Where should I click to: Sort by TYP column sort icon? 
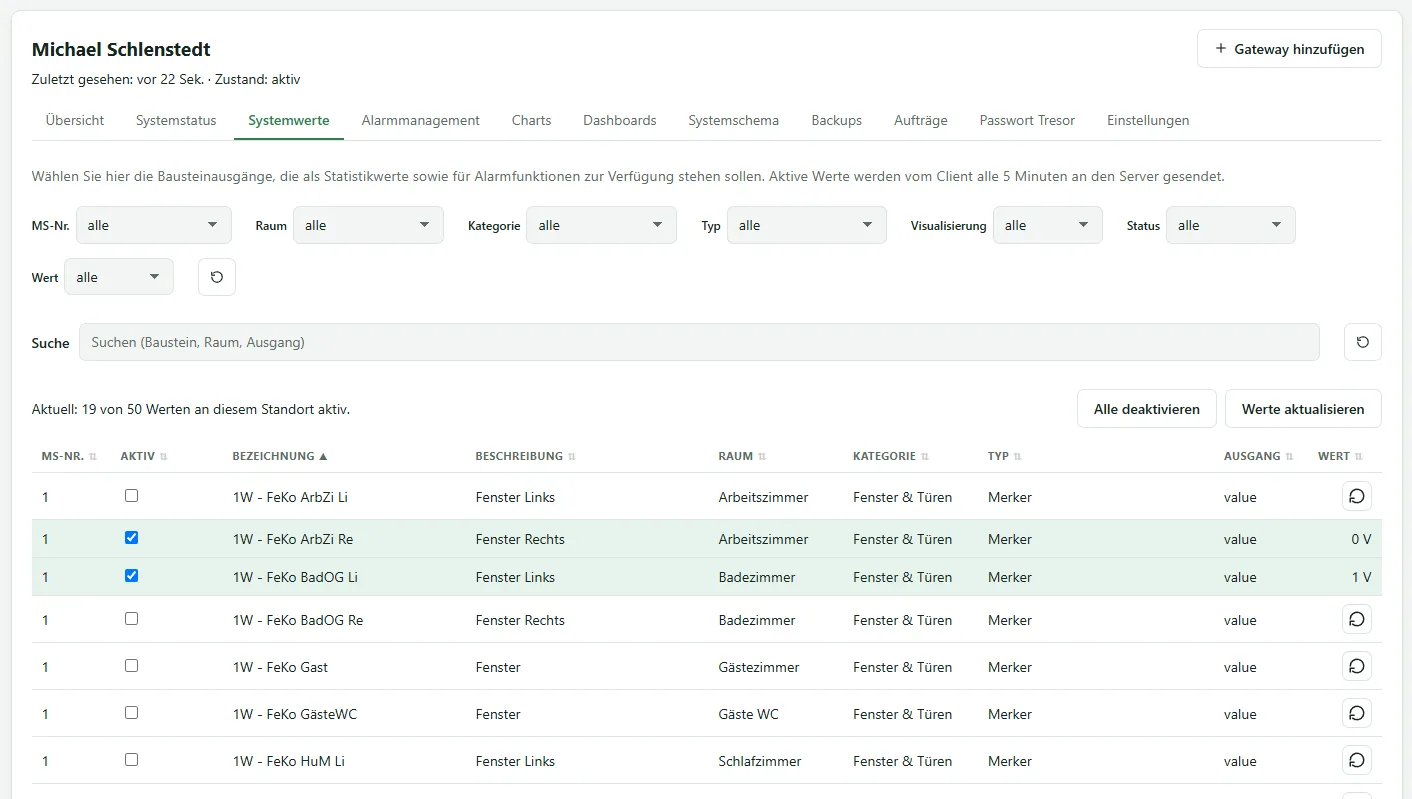pyautogui.click(x=1018, y=456)
